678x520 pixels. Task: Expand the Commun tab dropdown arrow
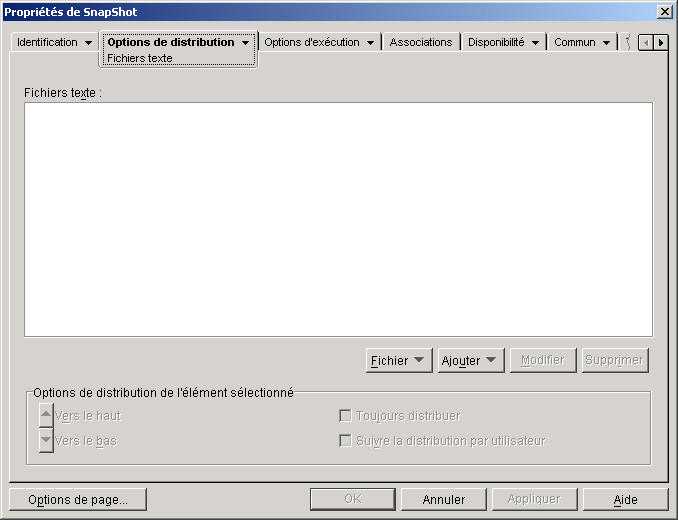607,43
